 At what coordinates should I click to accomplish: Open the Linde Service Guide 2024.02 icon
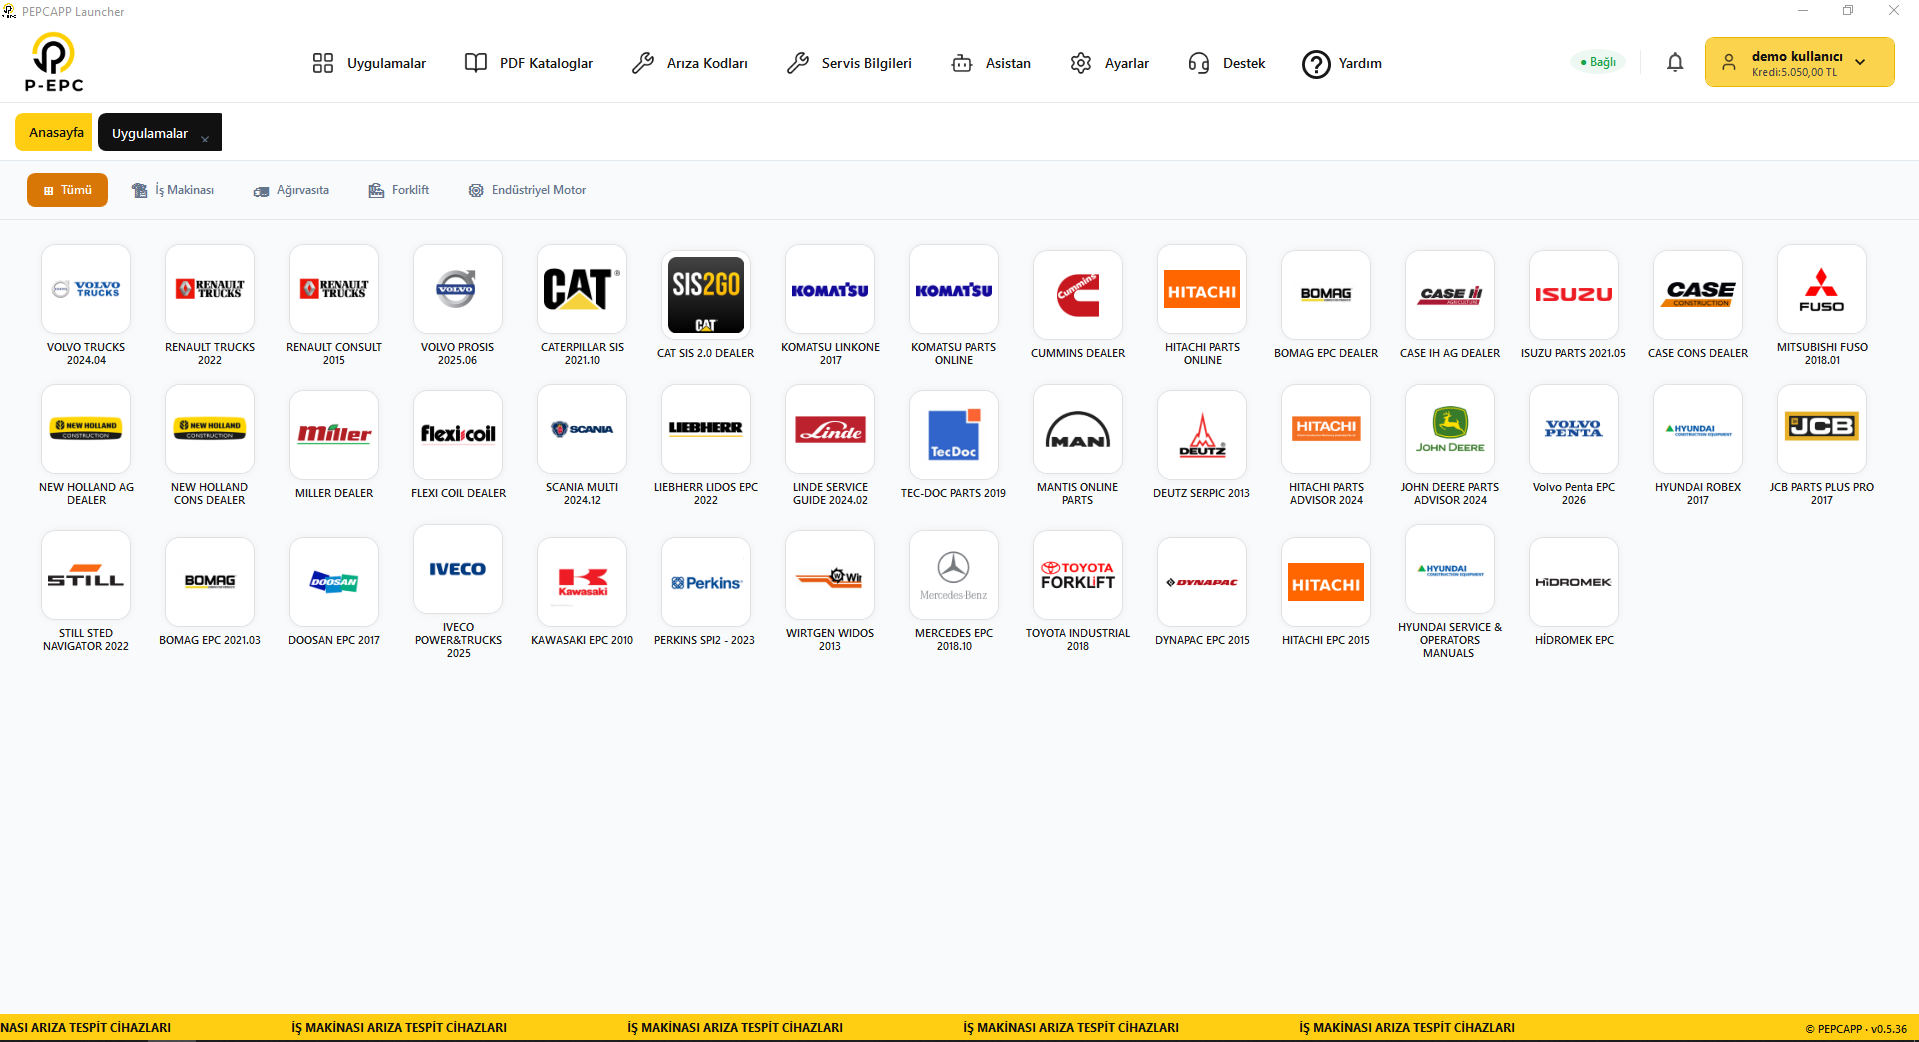[830, 429]
